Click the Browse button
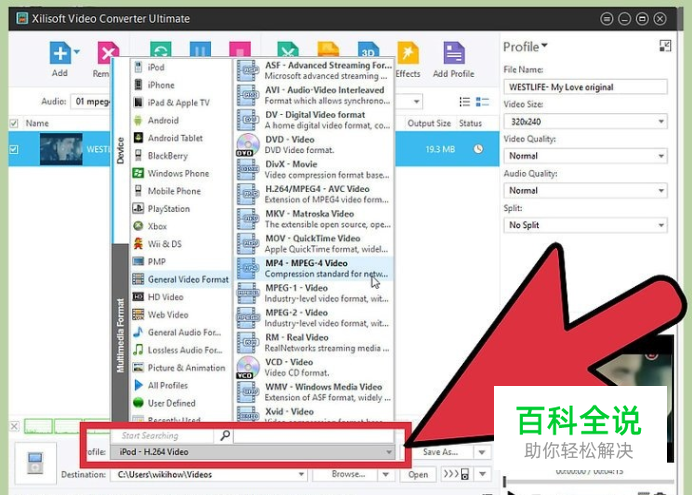The width and height of the screenshot is (692, 495). pos(348,474)
